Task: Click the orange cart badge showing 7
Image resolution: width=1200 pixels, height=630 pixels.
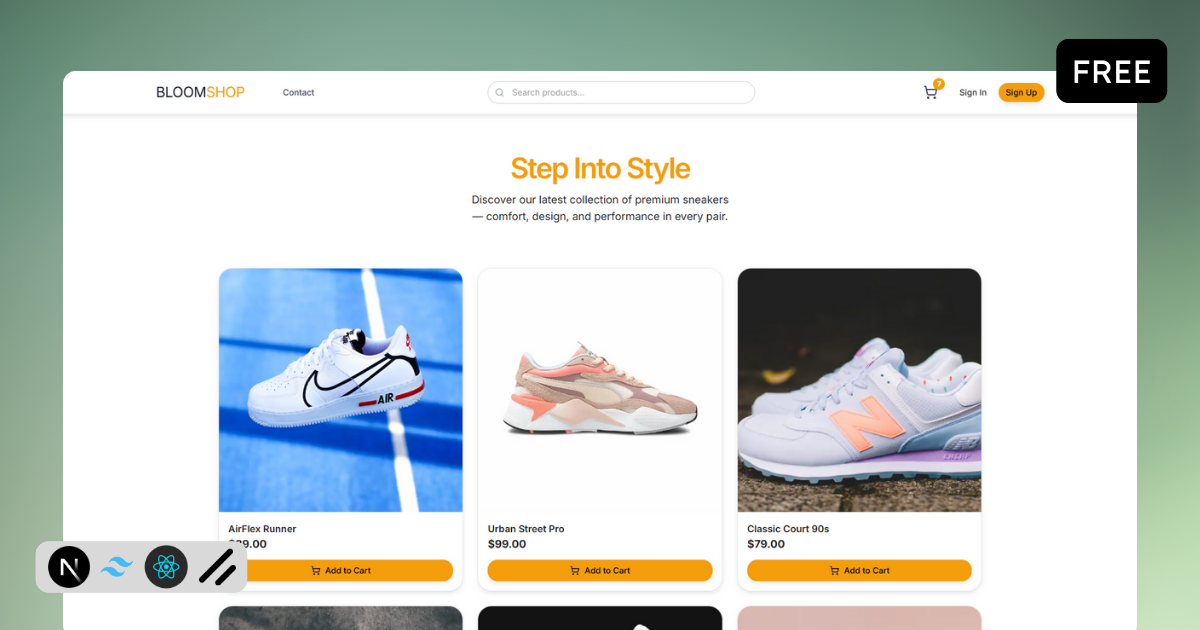Action: (x=938, y=84)
